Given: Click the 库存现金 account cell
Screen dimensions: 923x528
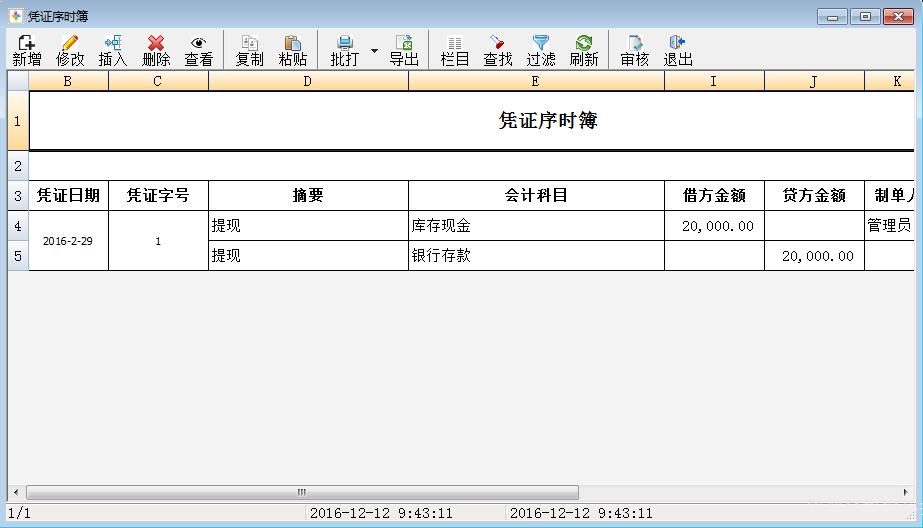Looking at the screenshot, I should (x=536, y=226).
